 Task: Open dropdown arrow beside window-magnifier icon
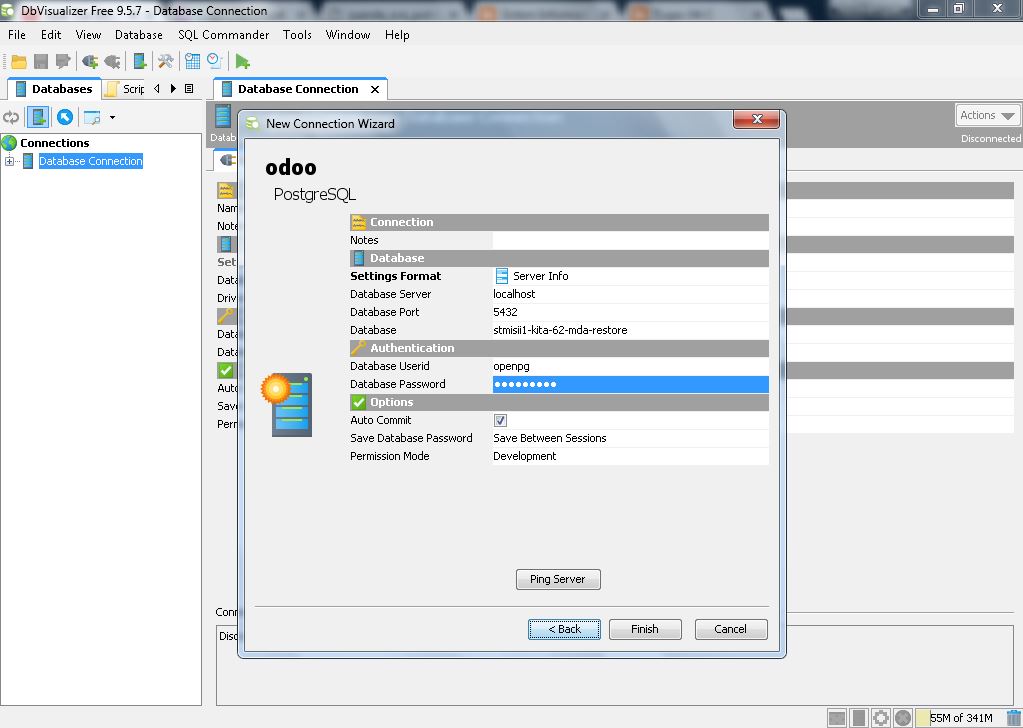[x=112, y=117]
